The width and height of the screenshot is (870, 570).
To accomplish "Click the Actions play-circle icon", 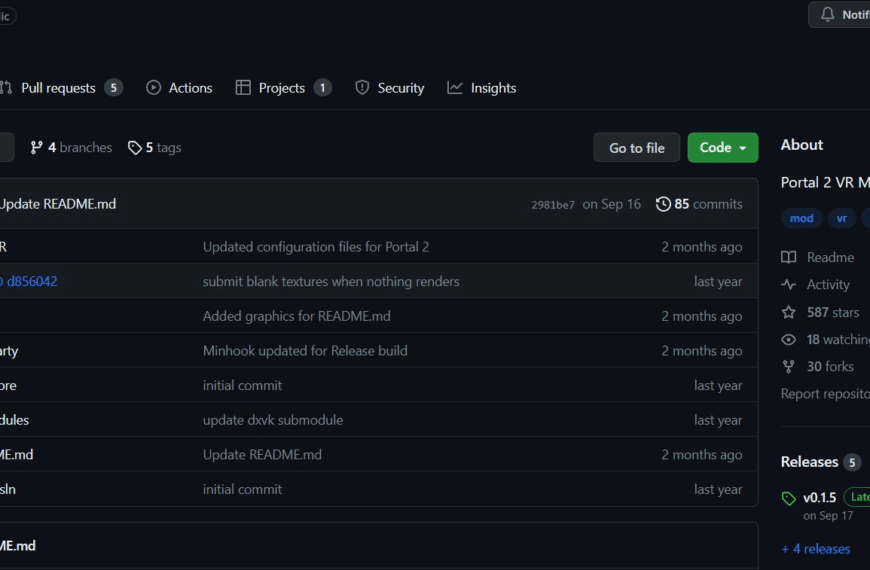I will 153,88.
